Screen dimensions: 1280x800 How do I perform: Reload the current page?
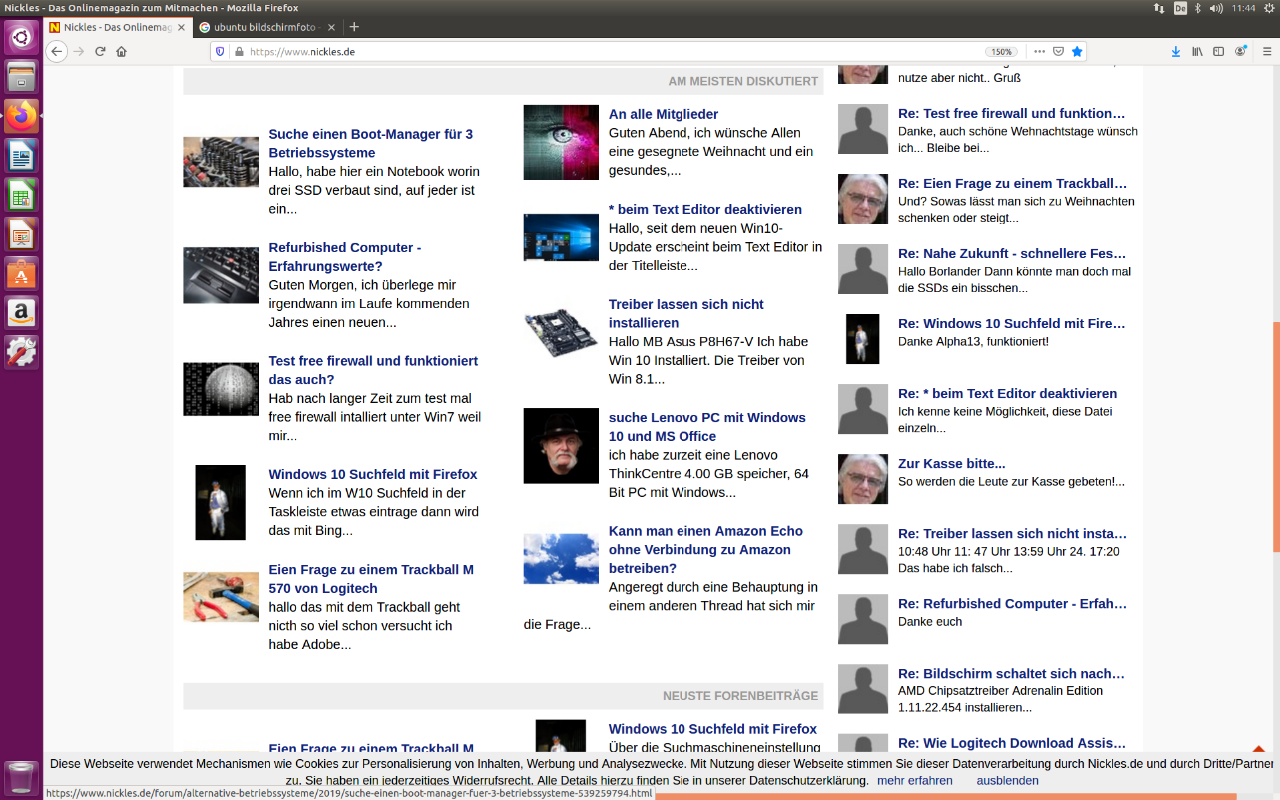point(100,51)
